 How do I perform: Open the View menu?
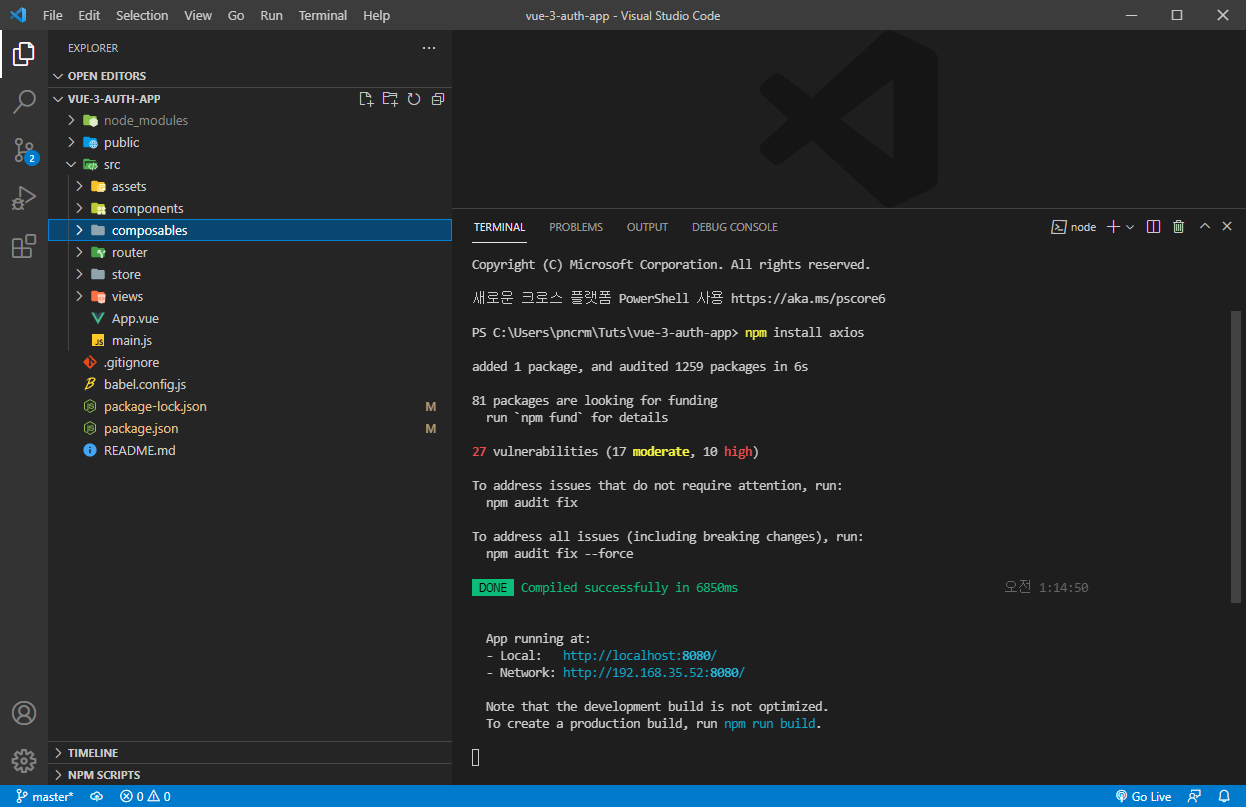(x=198, y=15)
